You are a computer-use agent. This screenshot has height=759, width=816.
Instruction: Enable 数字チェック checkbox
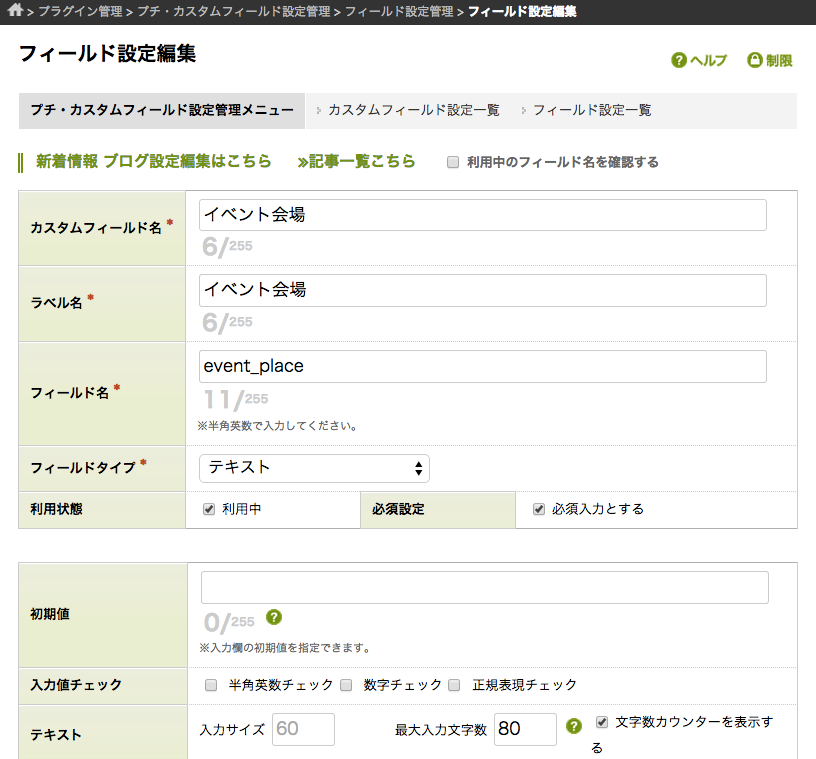click(346, 685)
